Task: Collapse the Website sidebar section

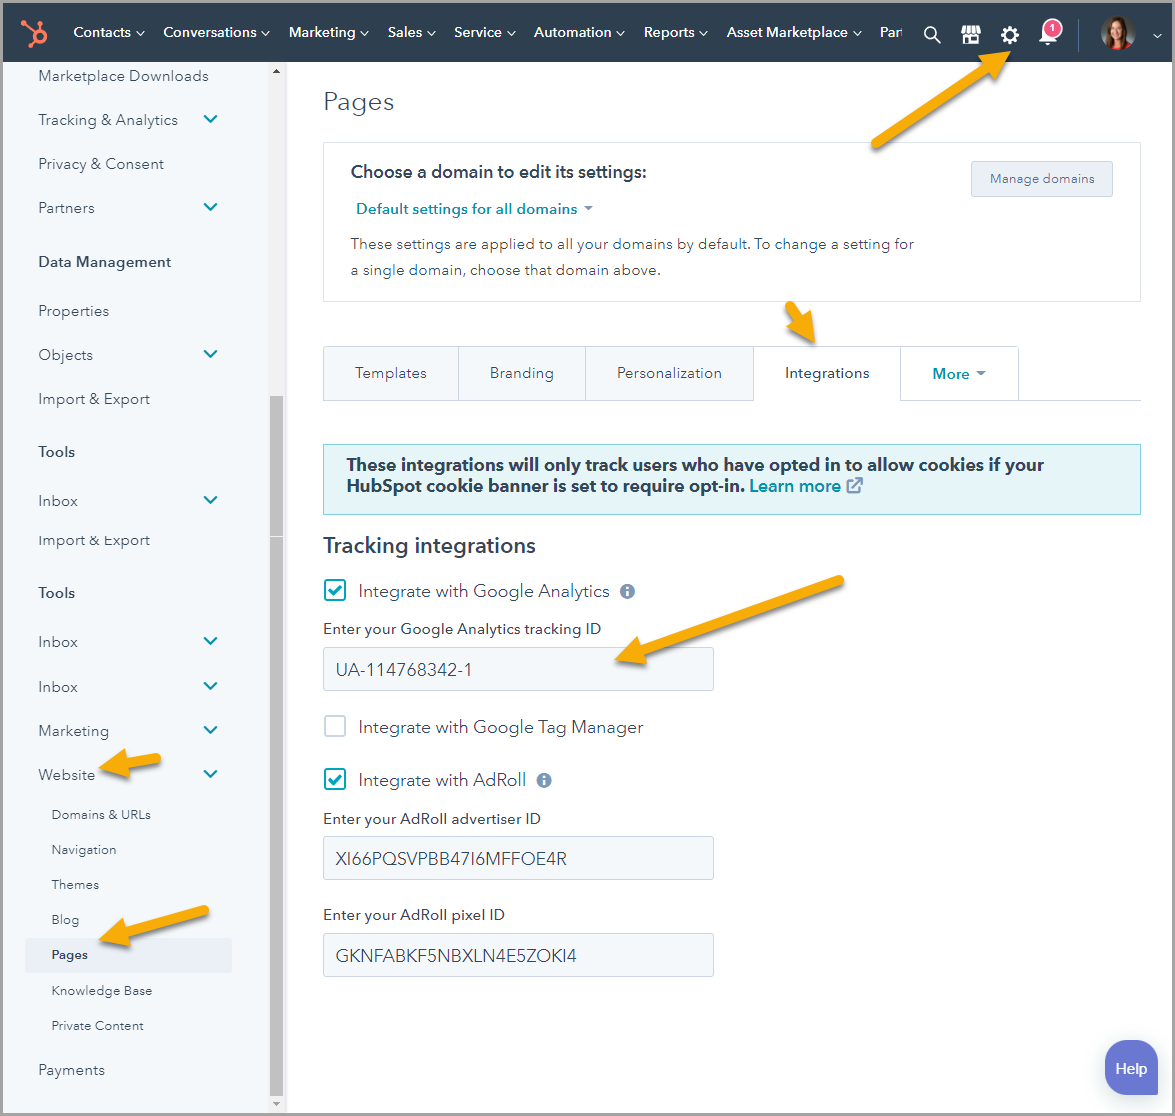Action: [x=211, y=774]
